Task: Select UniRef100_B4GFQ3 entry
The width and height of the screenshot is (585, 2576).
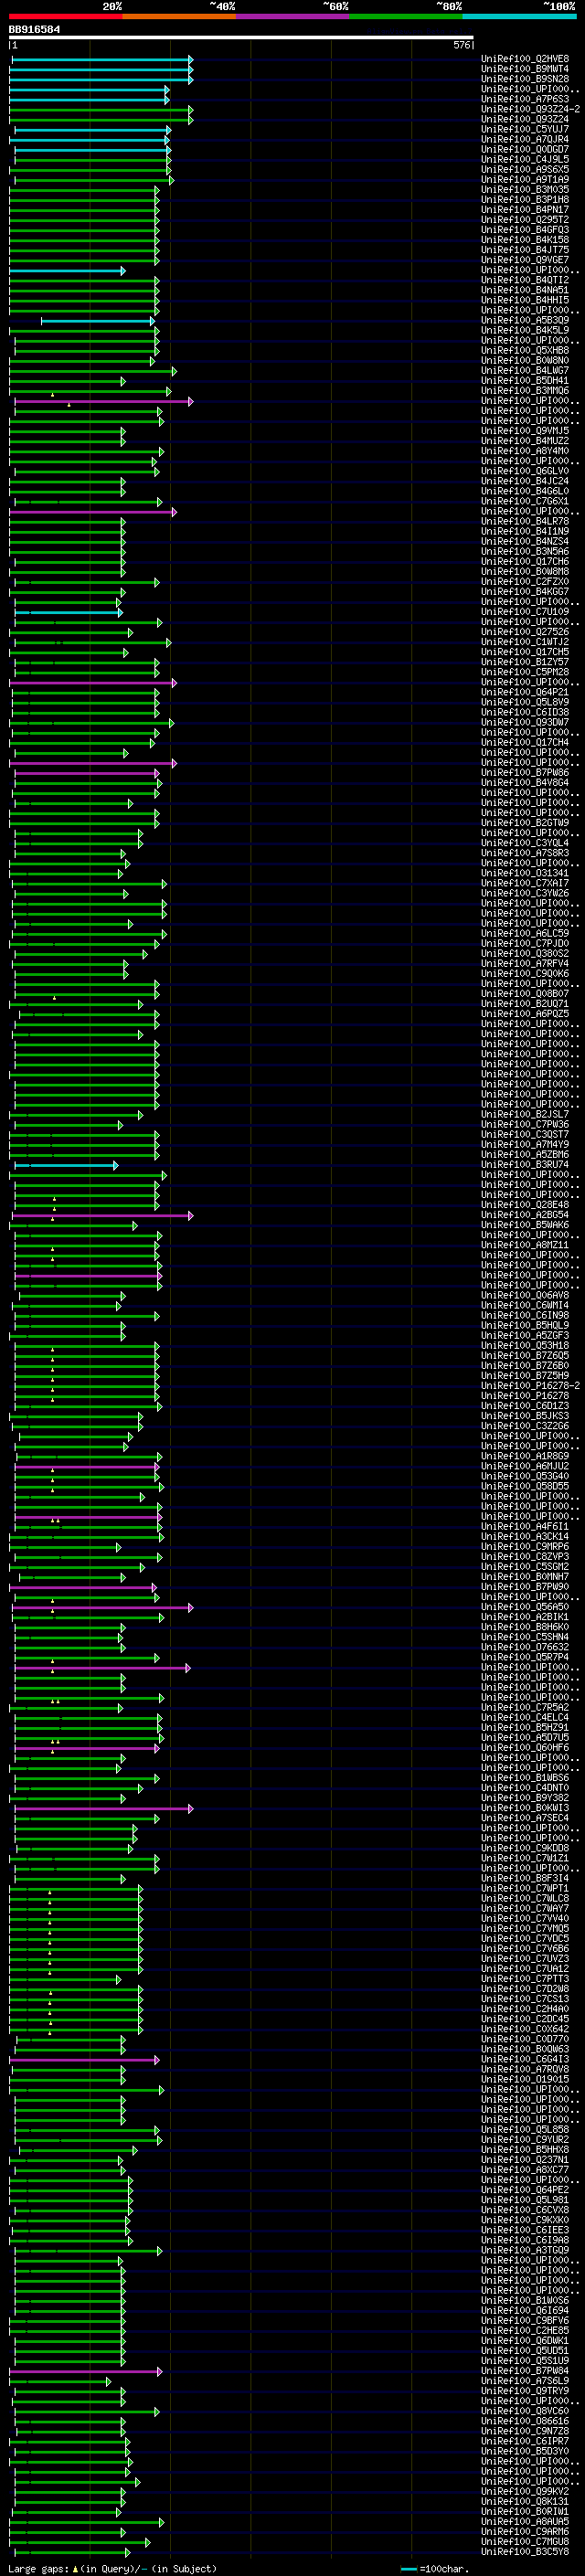Action: pyautogui.click(x=525, y=230)
